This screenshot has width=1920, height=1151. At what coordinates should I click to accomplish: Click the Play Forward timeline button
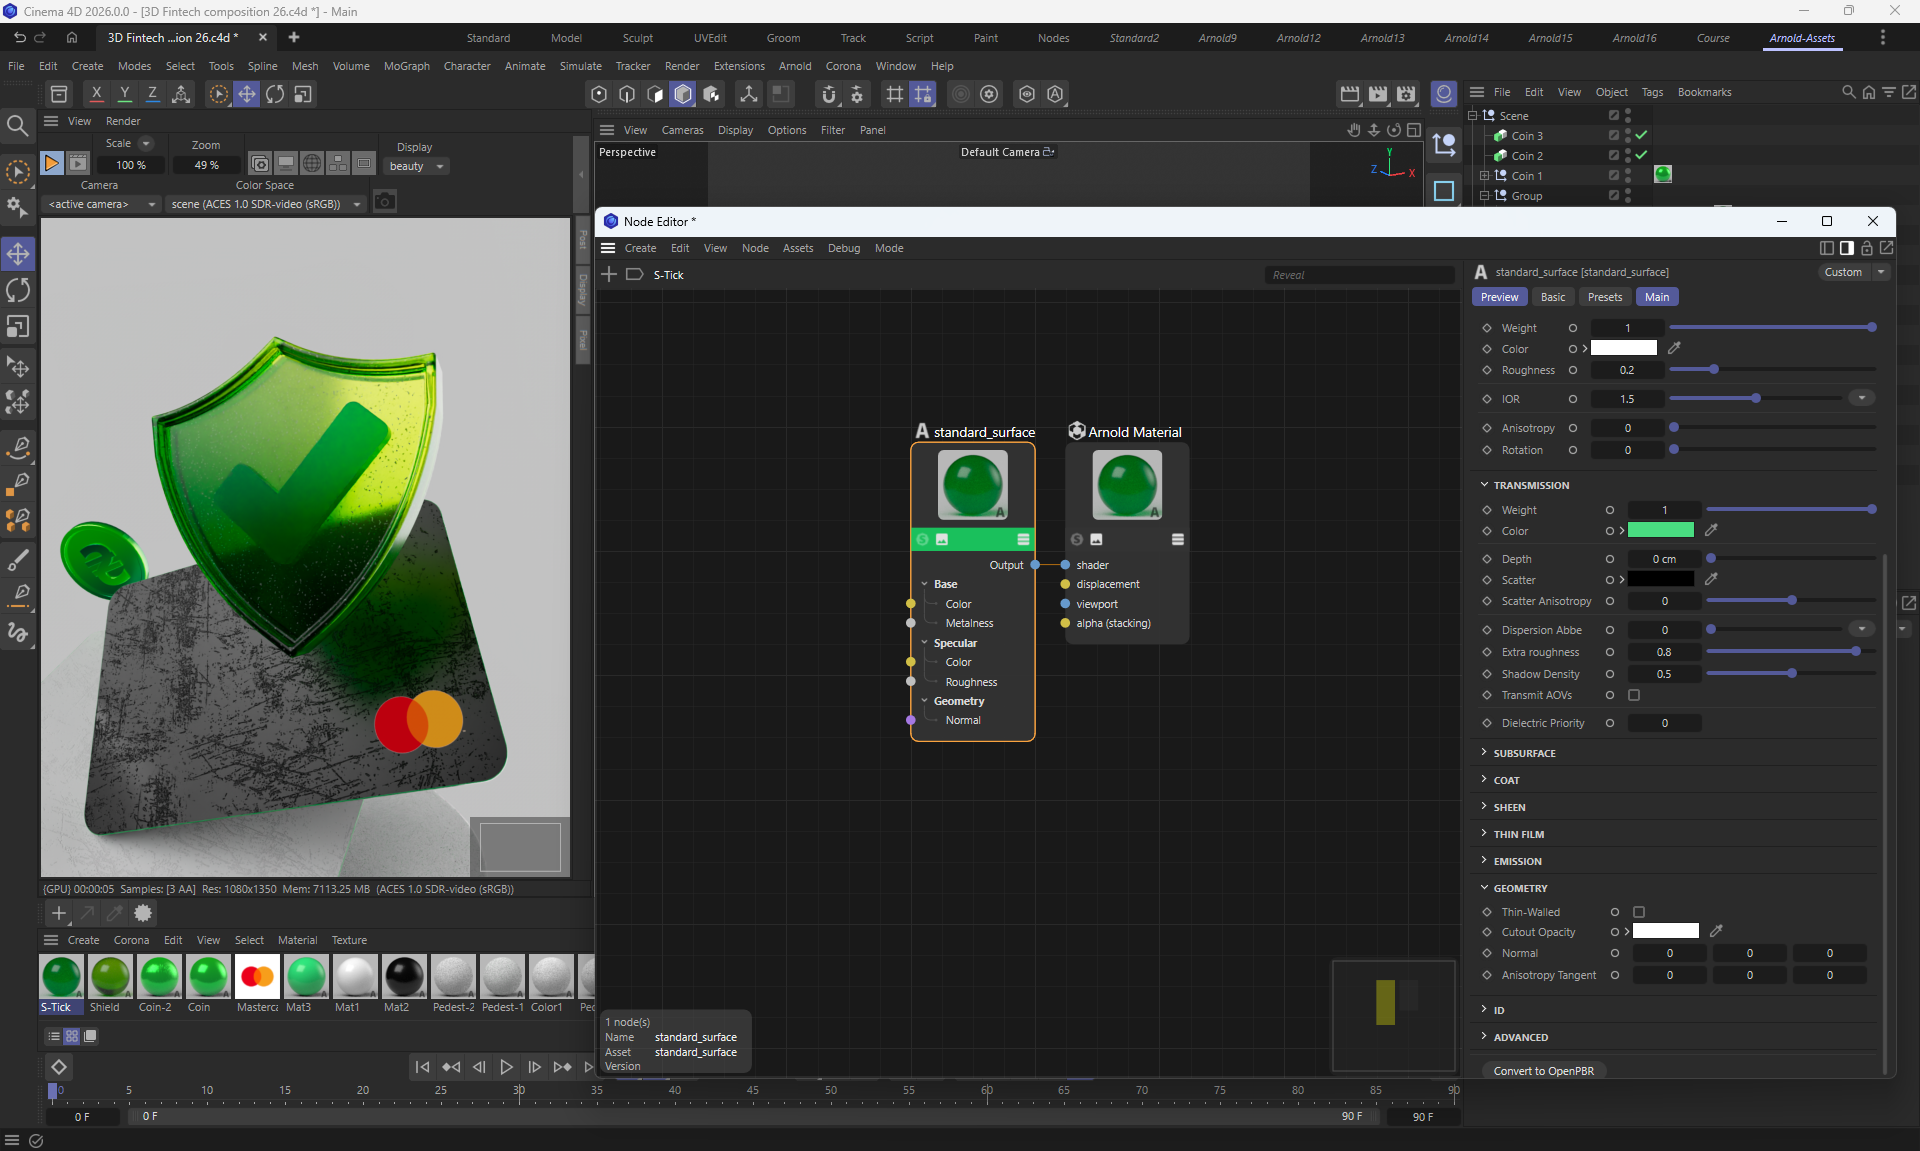(506, 1067)
